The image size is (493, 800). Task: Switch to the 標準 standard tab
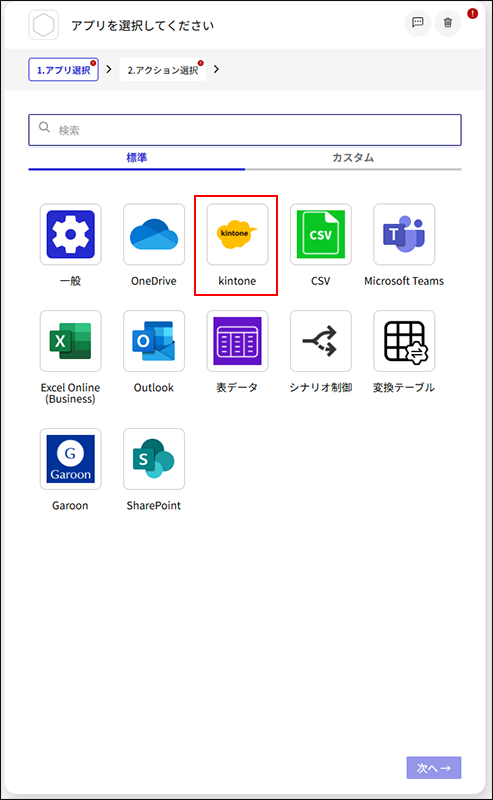[x=137, y=158]
